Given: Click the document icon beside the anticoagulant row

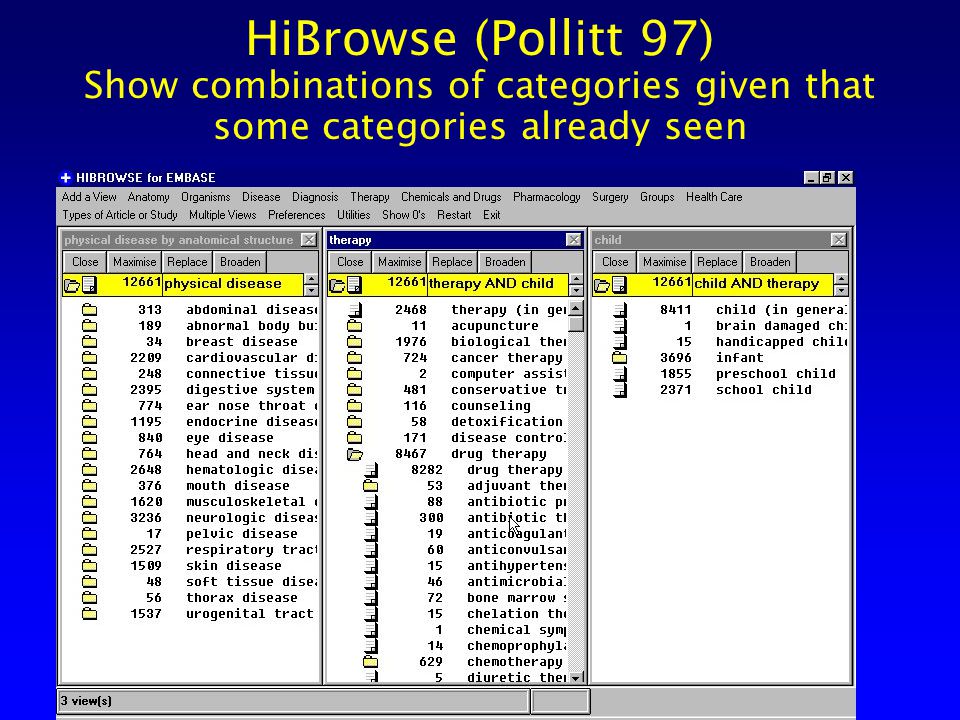Looking at the screenshot, I should [x=371, y=533].
